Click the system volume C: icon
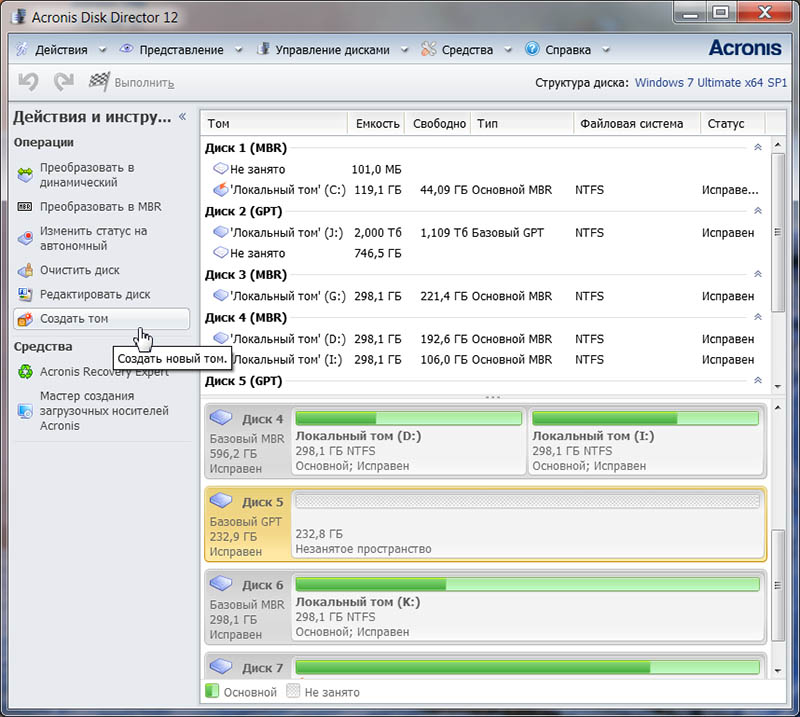Image resolution: width=800 pixels, height=717 pixels. pyautogui.click(x=220, y=189)
